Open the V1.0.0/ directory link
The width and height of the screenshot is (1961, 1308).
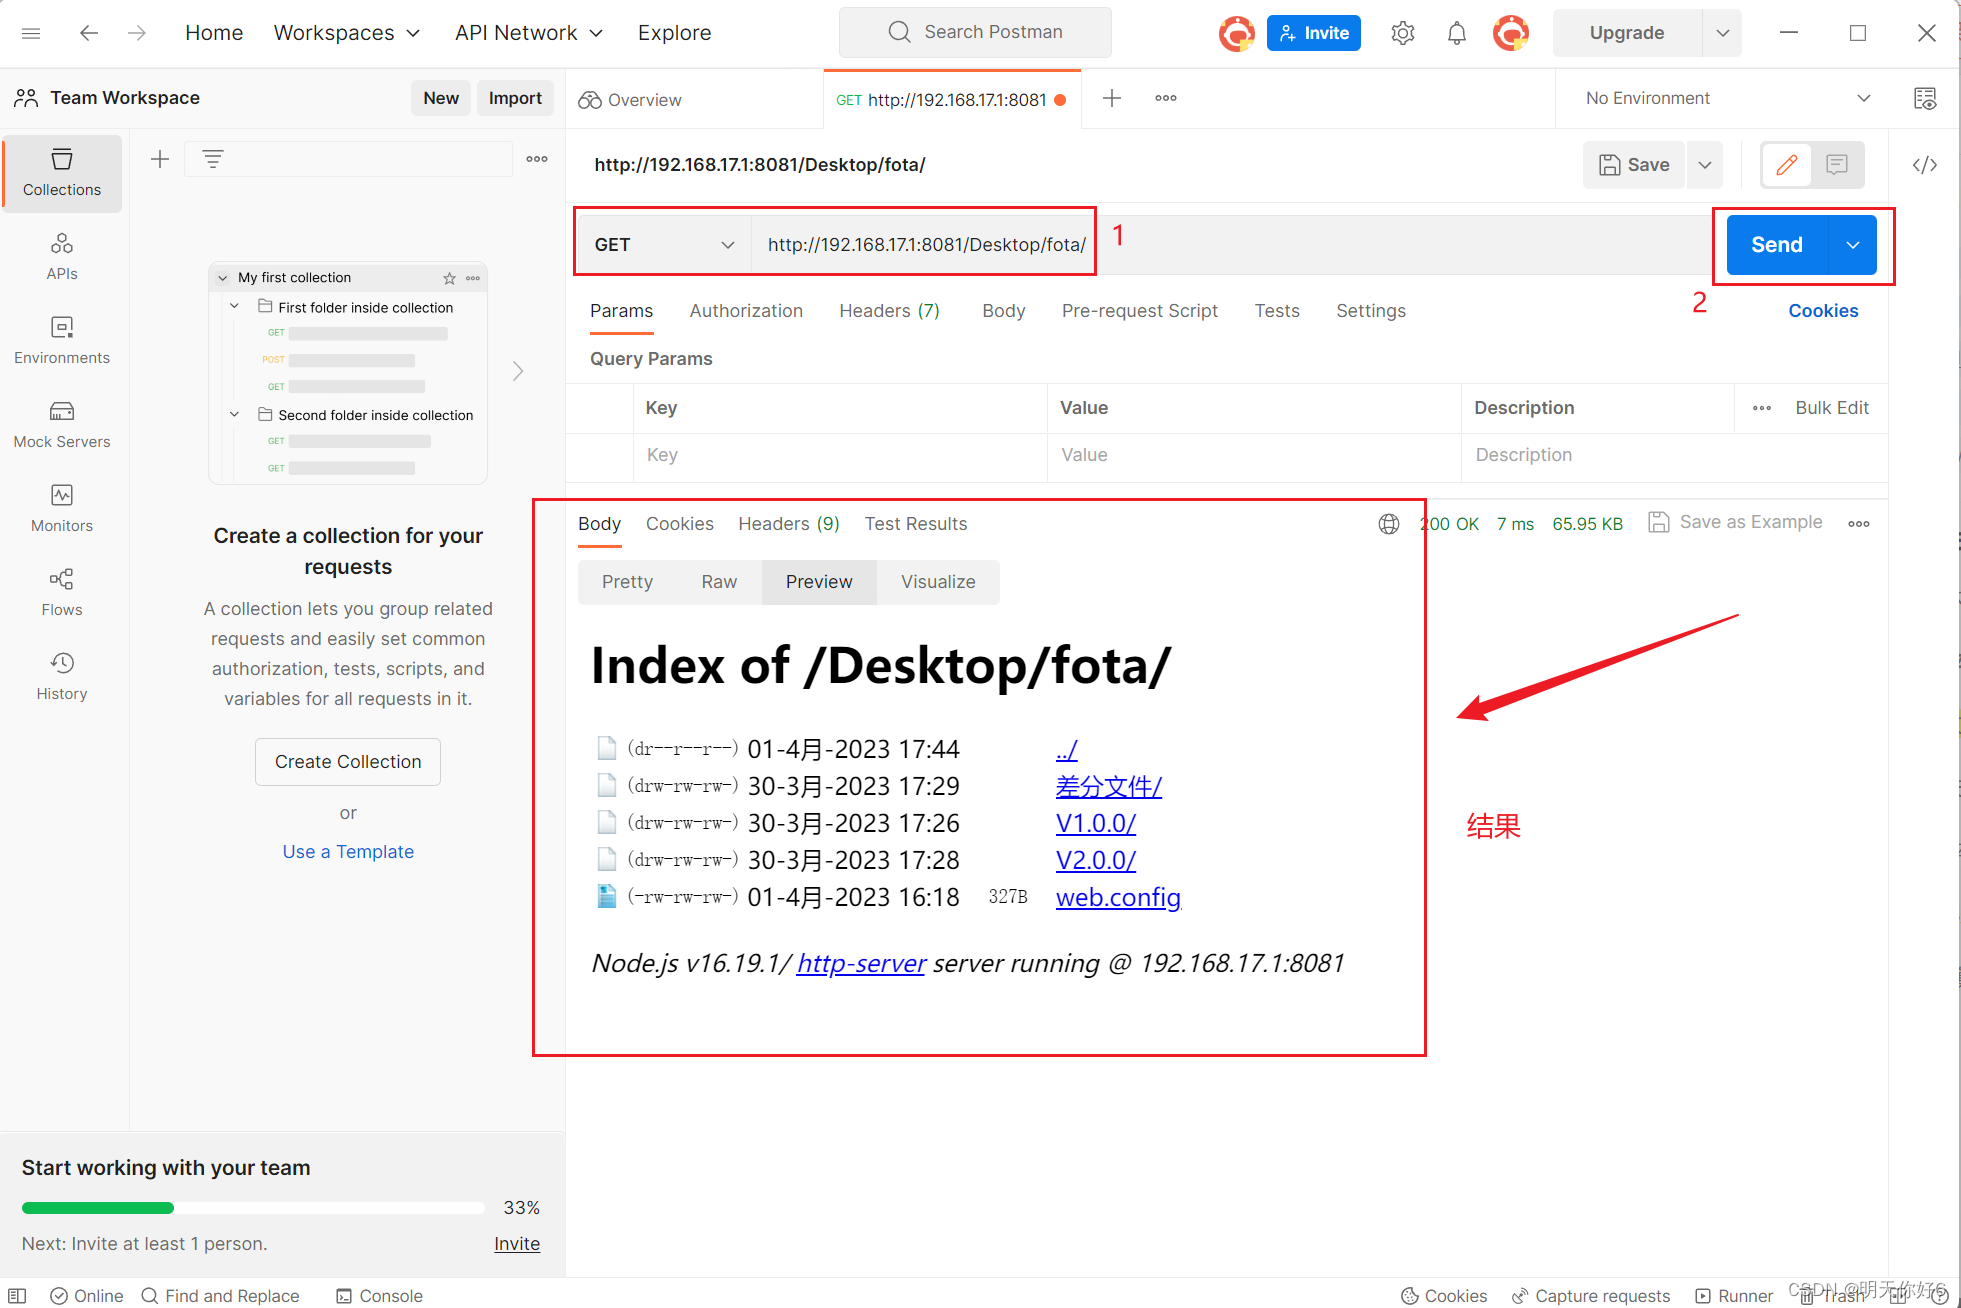tap(1095, 823)
